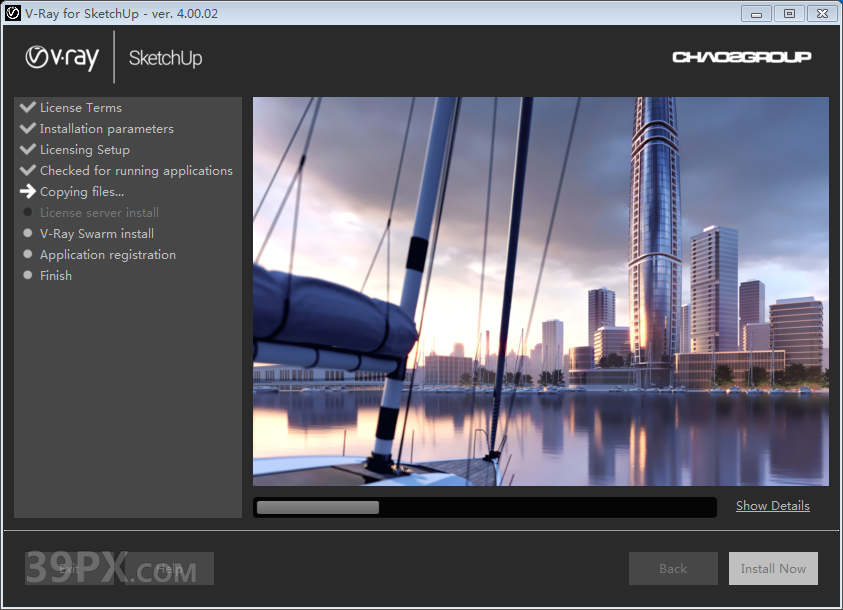The height and width of the screenshot is (610, 843).
Task: Select the Application registration step text
Action: point(108,255)
